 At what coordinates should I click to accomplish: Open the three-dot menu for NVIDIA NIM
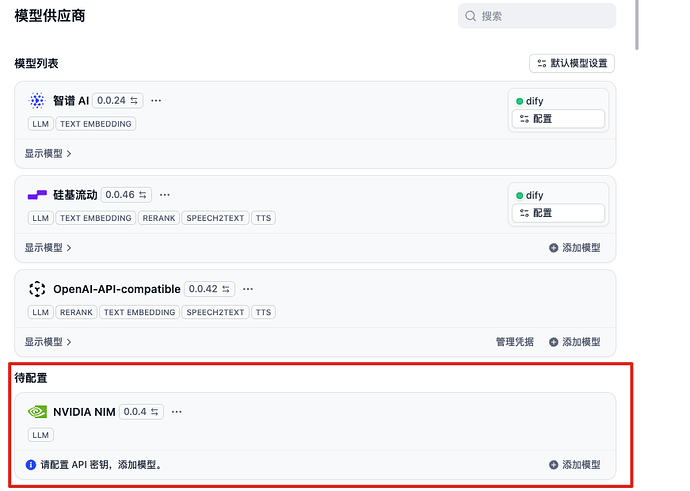click(x=177, y=412)
